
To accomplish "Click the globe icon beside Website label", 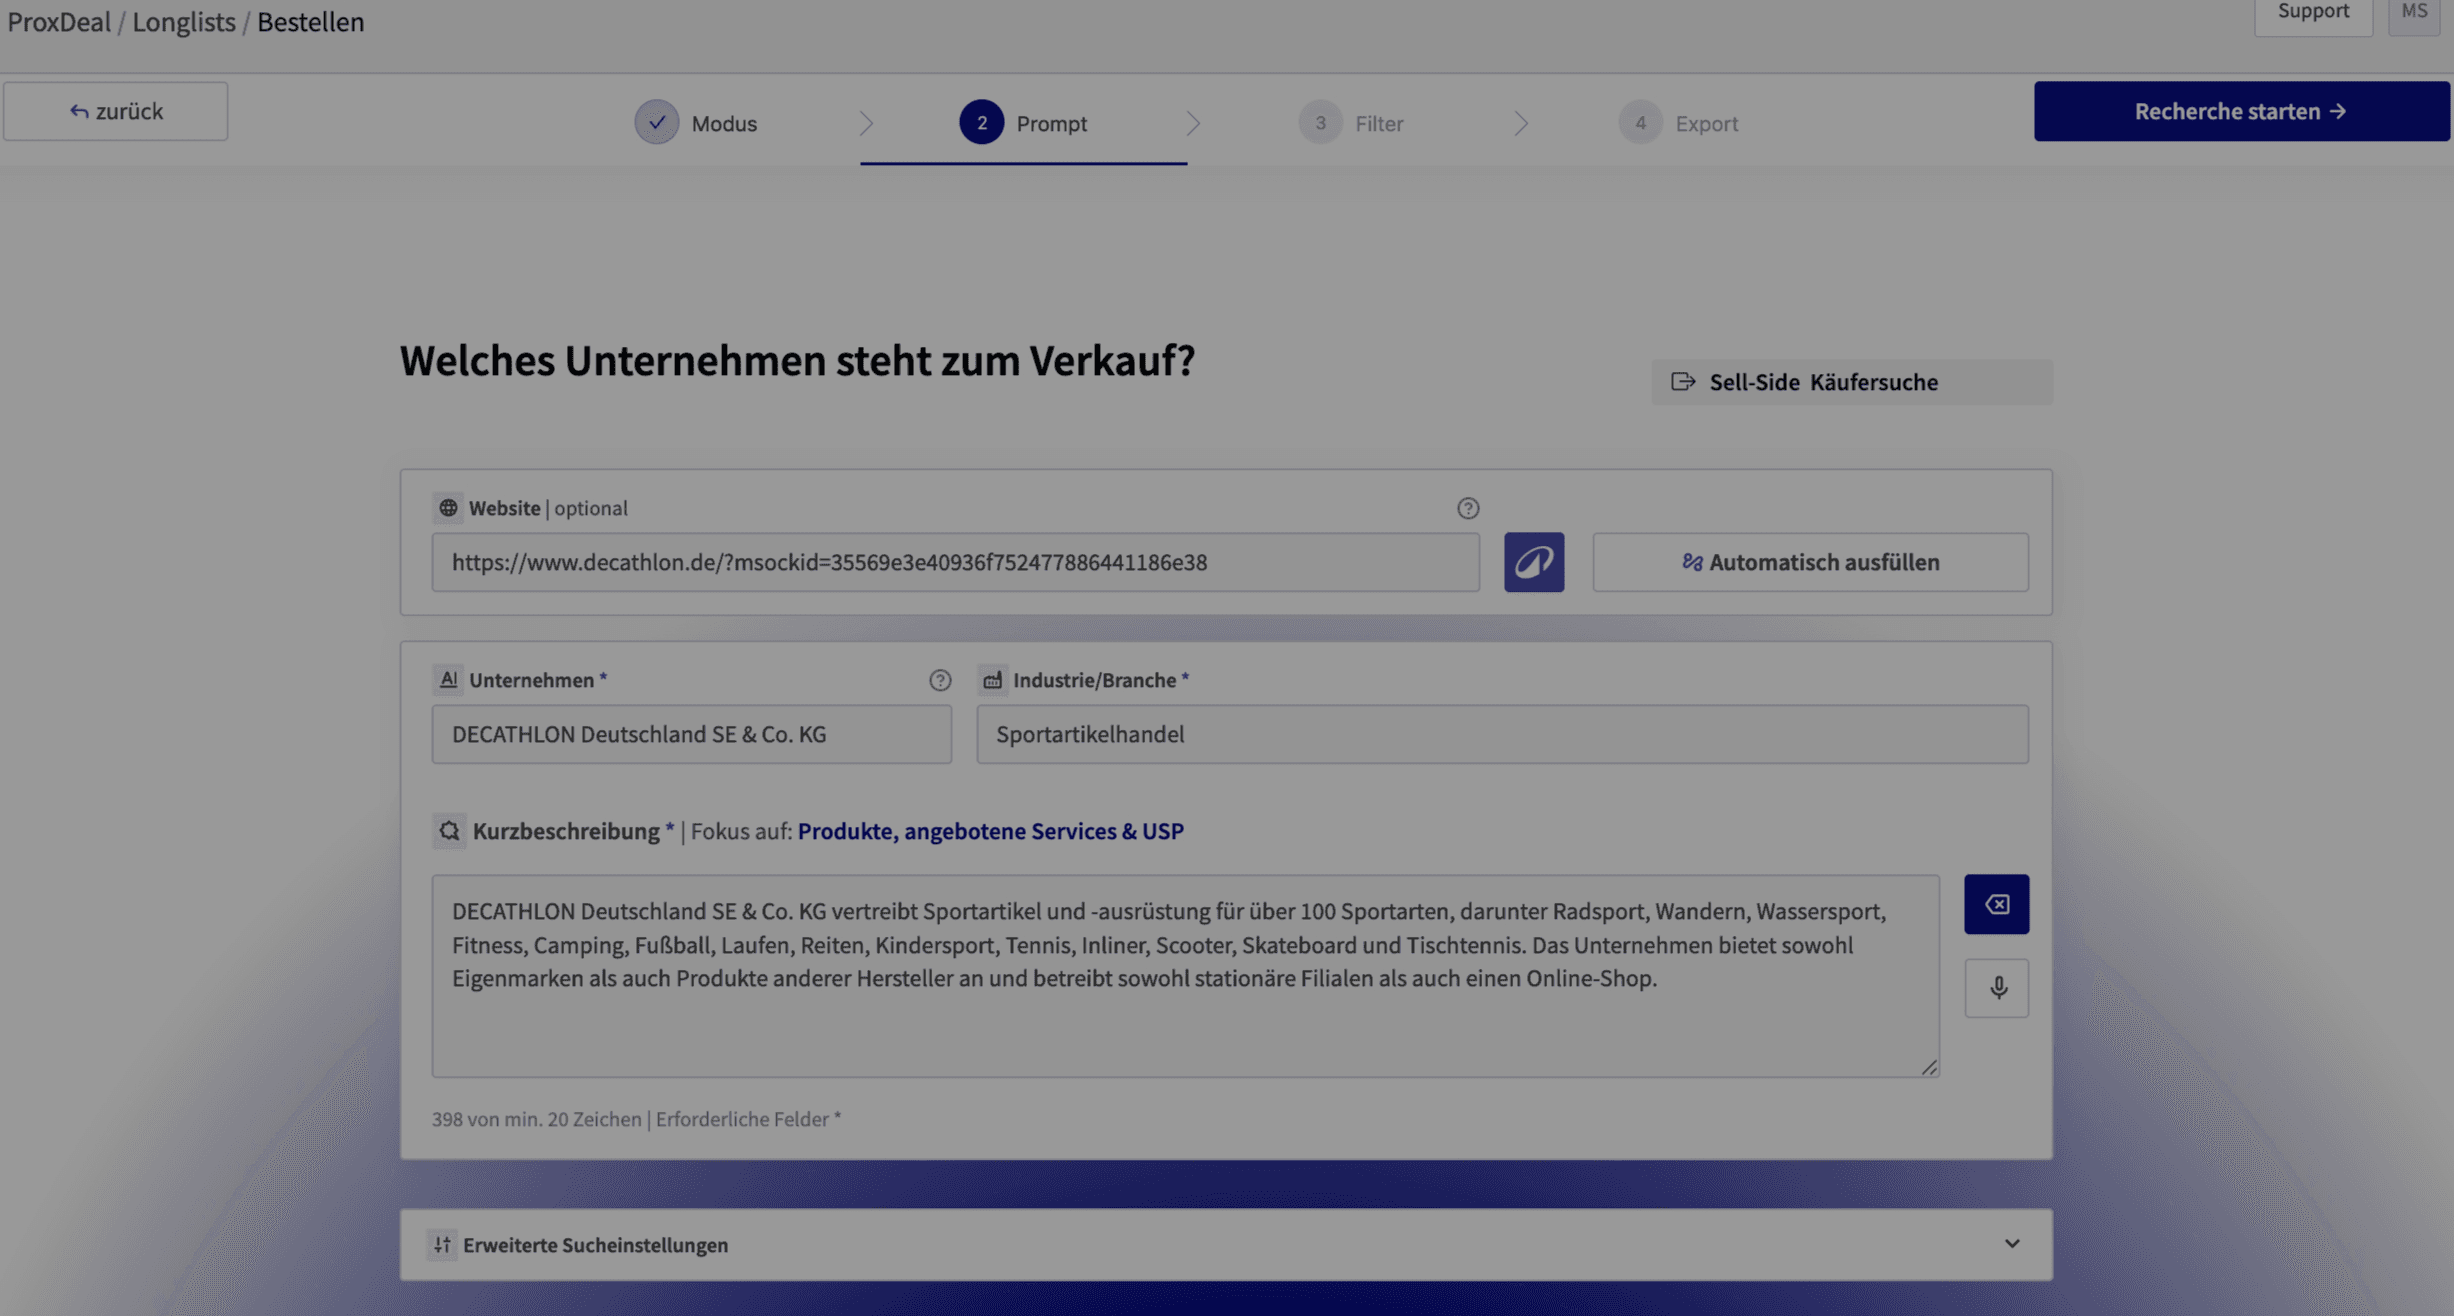I will click(448, 508).
